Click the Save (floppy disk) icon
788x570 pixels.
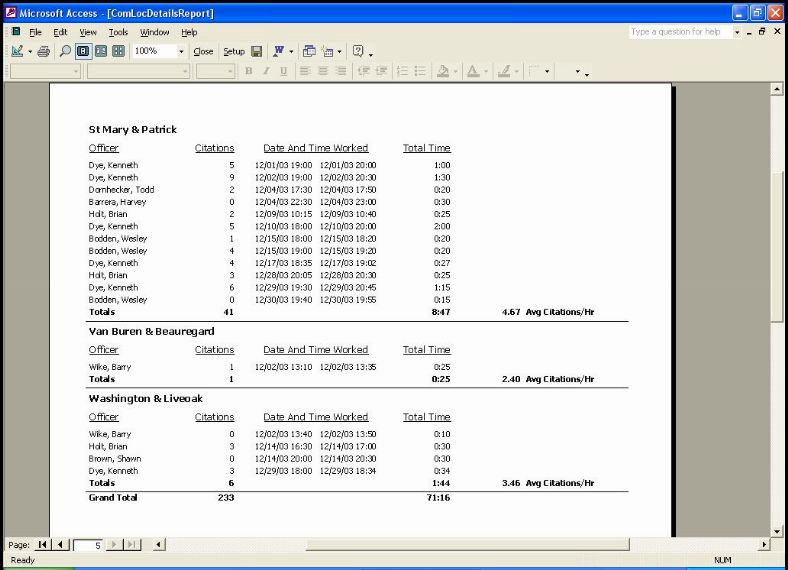pyautogui.click(x=257, y=51)
